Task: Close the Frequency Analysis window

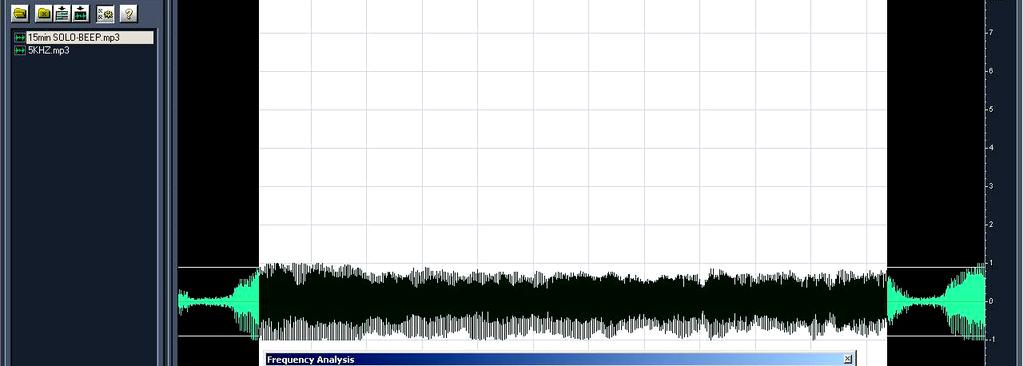Action: [x=847, y=359]
